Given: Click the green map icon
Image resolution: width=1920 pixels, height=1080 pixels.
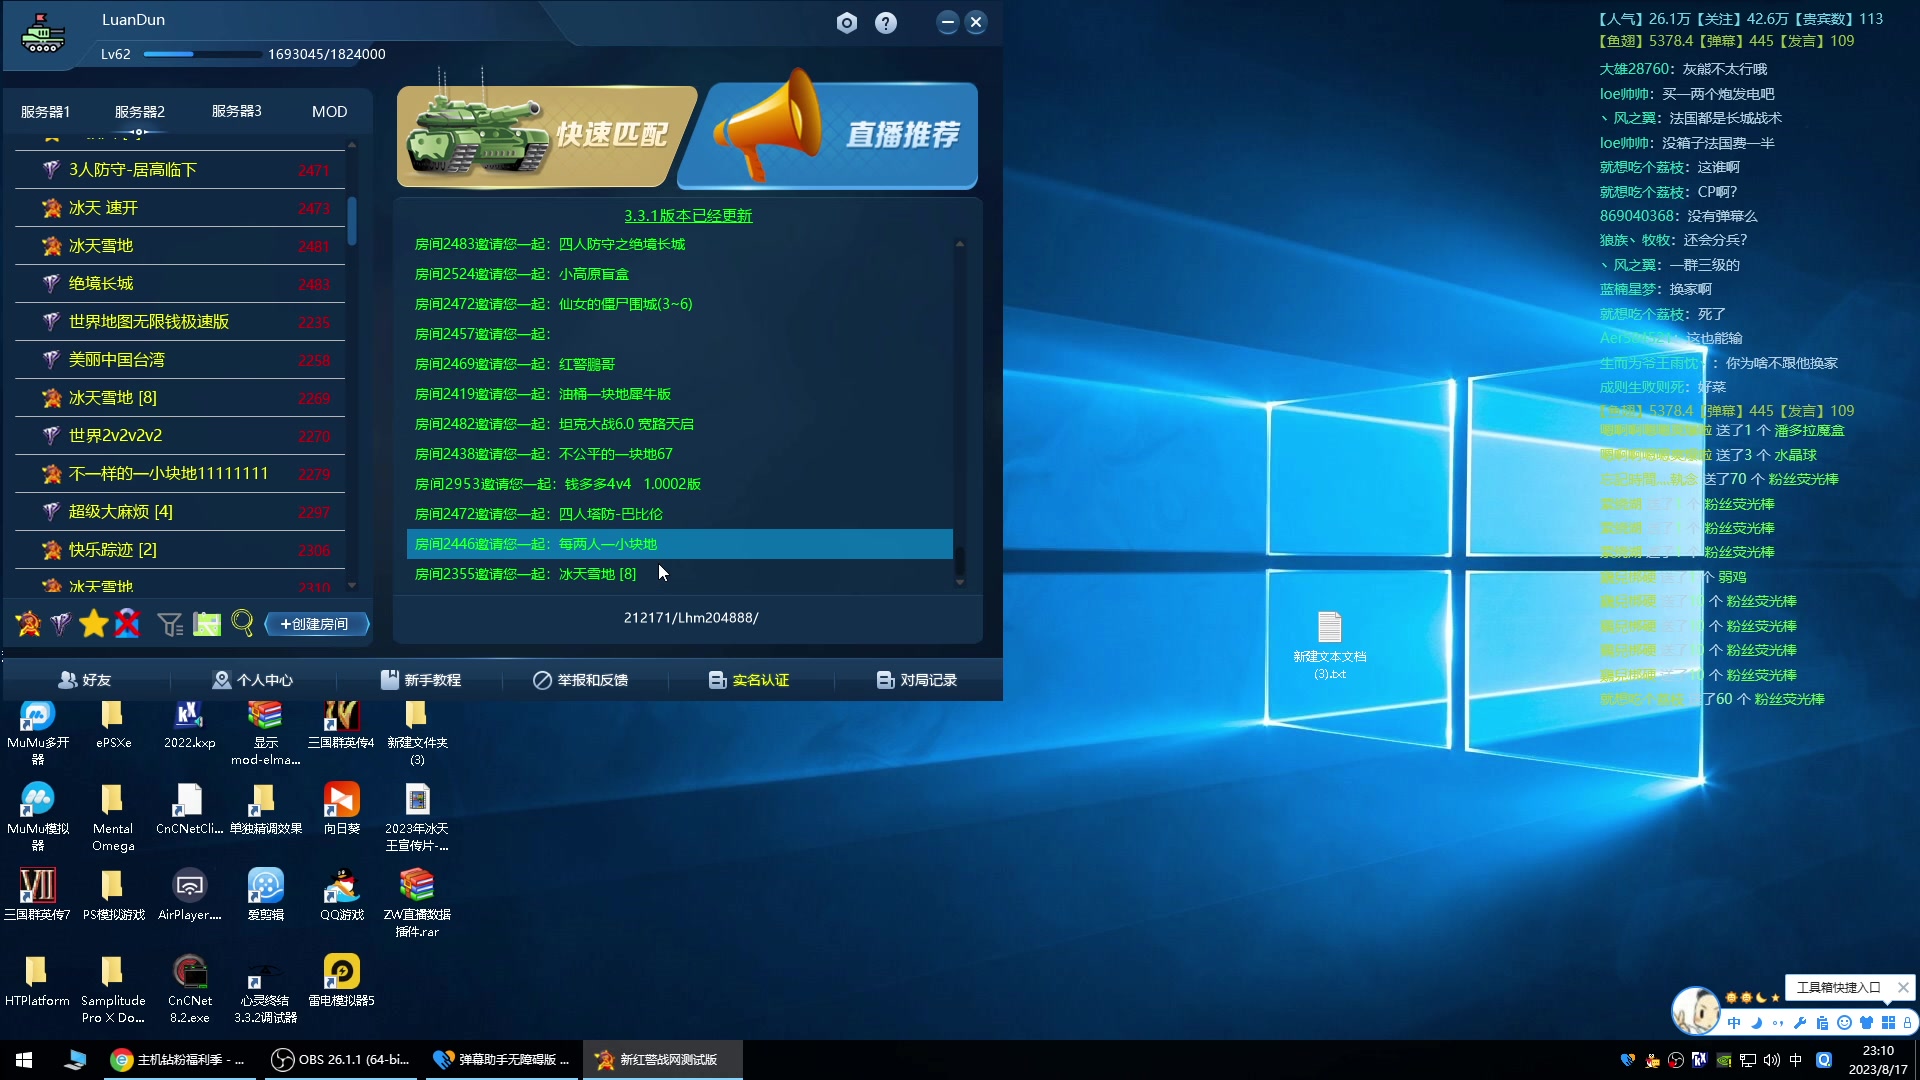Looking at the screenshot, I should click(x=207, y=624).
